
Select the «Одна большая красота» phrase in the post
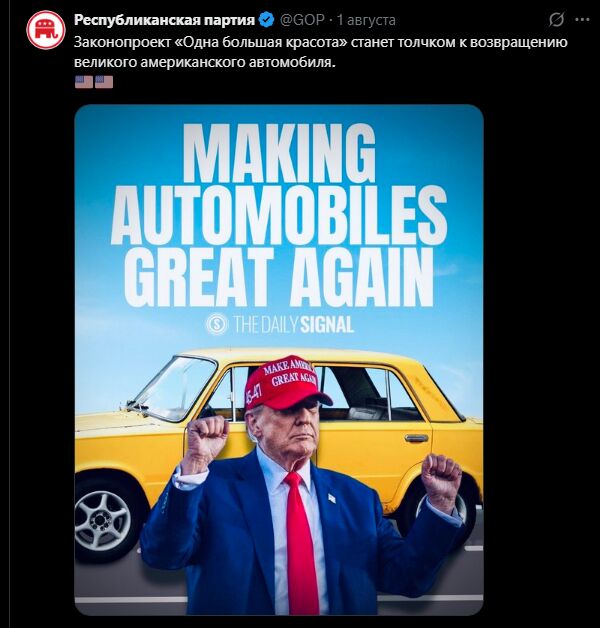(x=262, y=42)
